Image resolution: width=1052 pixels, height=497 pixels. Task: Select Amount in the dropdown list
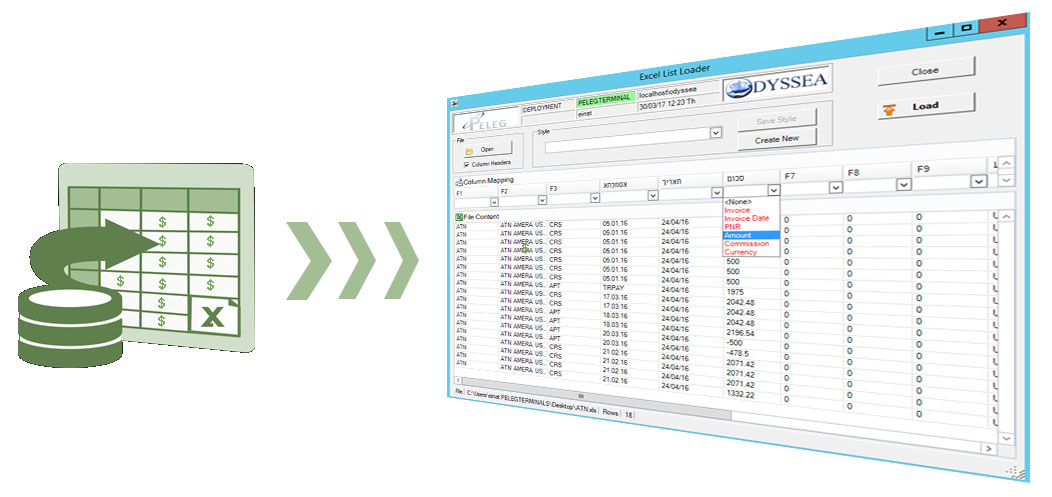738,235
